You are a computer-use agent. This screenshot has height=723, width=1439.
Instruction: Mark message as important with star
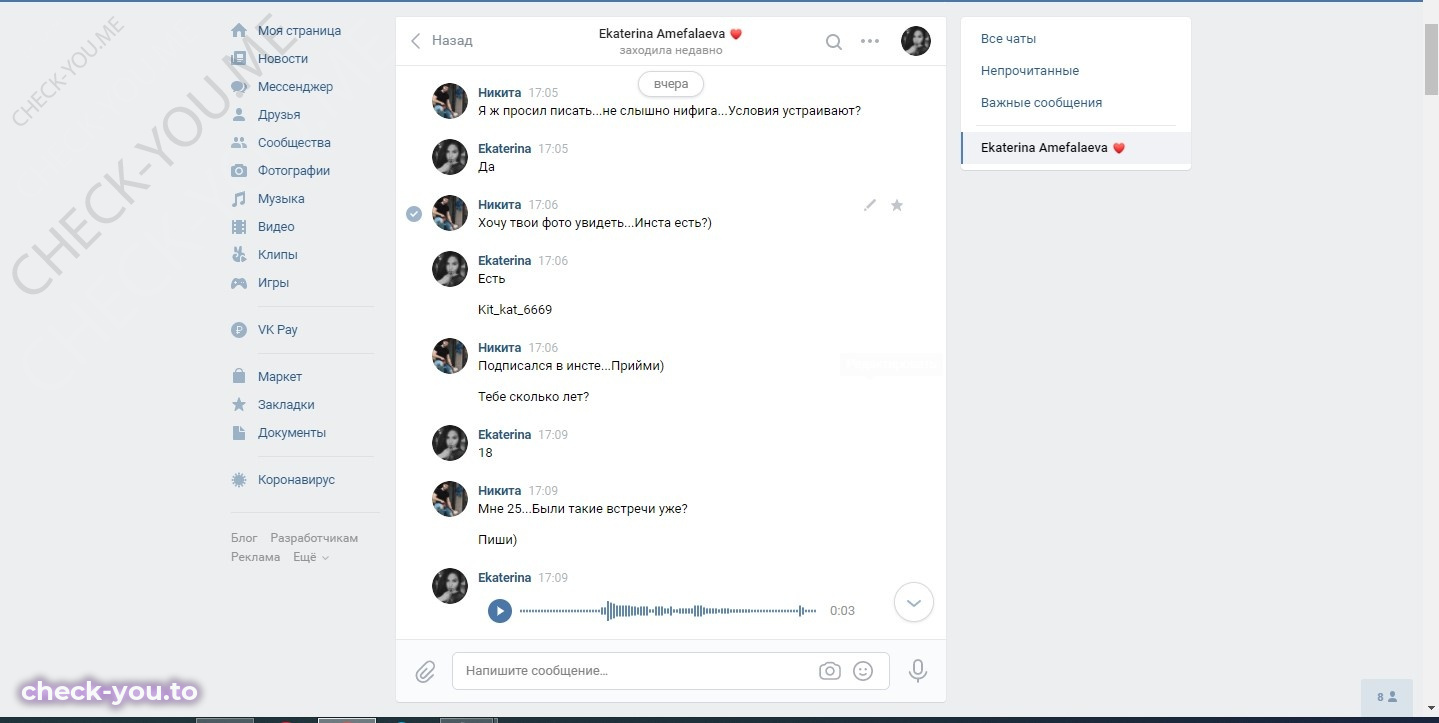[897, 205]
